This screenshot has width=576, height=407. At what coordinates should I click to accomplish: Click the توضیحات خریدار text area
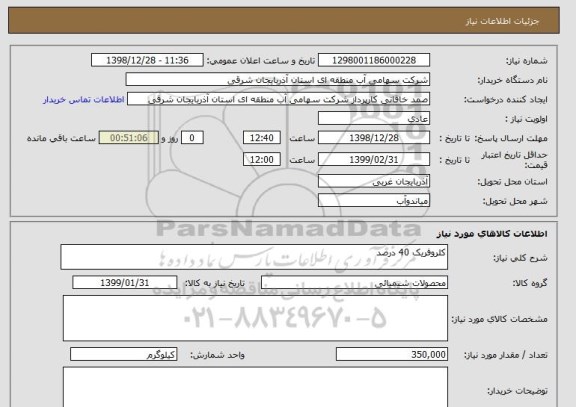click(255, 387)
